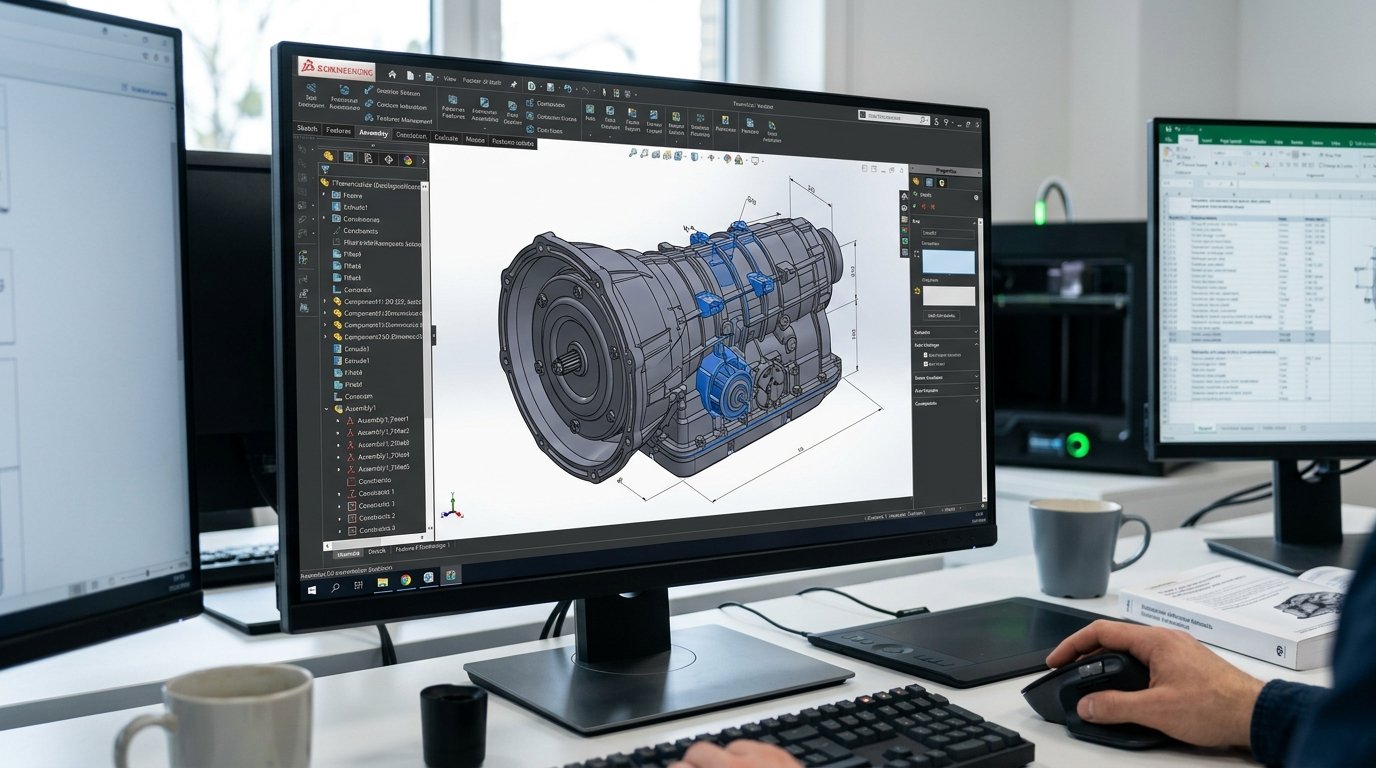Image resolution: width=1376 pixels, height=768 pixels.
Task: Click the middle of three stacked ribbon commands
Action: [x=396, y=106]
